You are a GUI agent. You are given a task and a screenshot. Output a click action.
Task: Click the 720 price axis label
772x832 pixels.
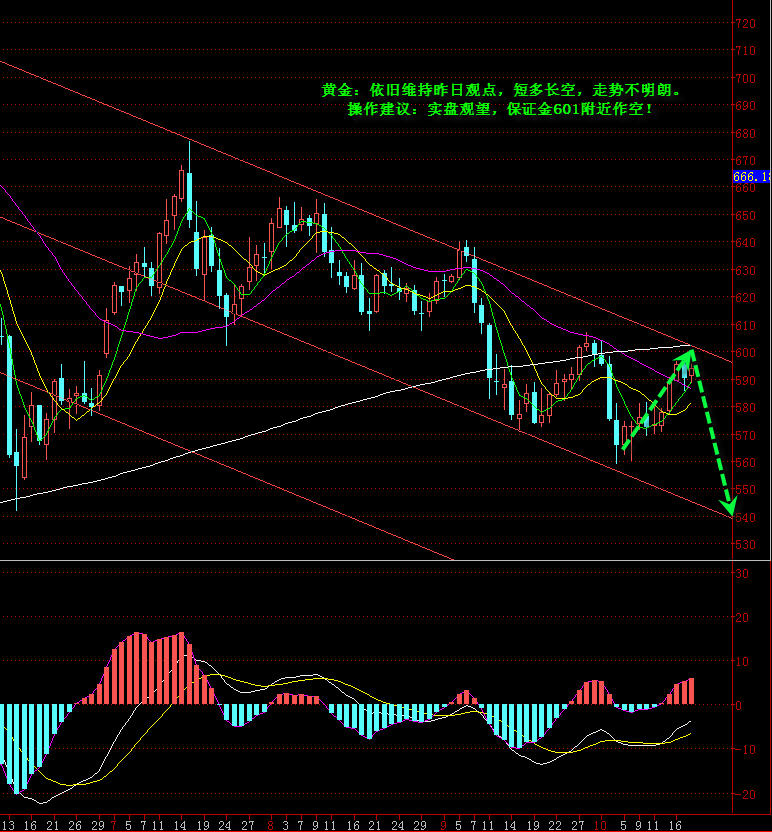click(745, 23)
